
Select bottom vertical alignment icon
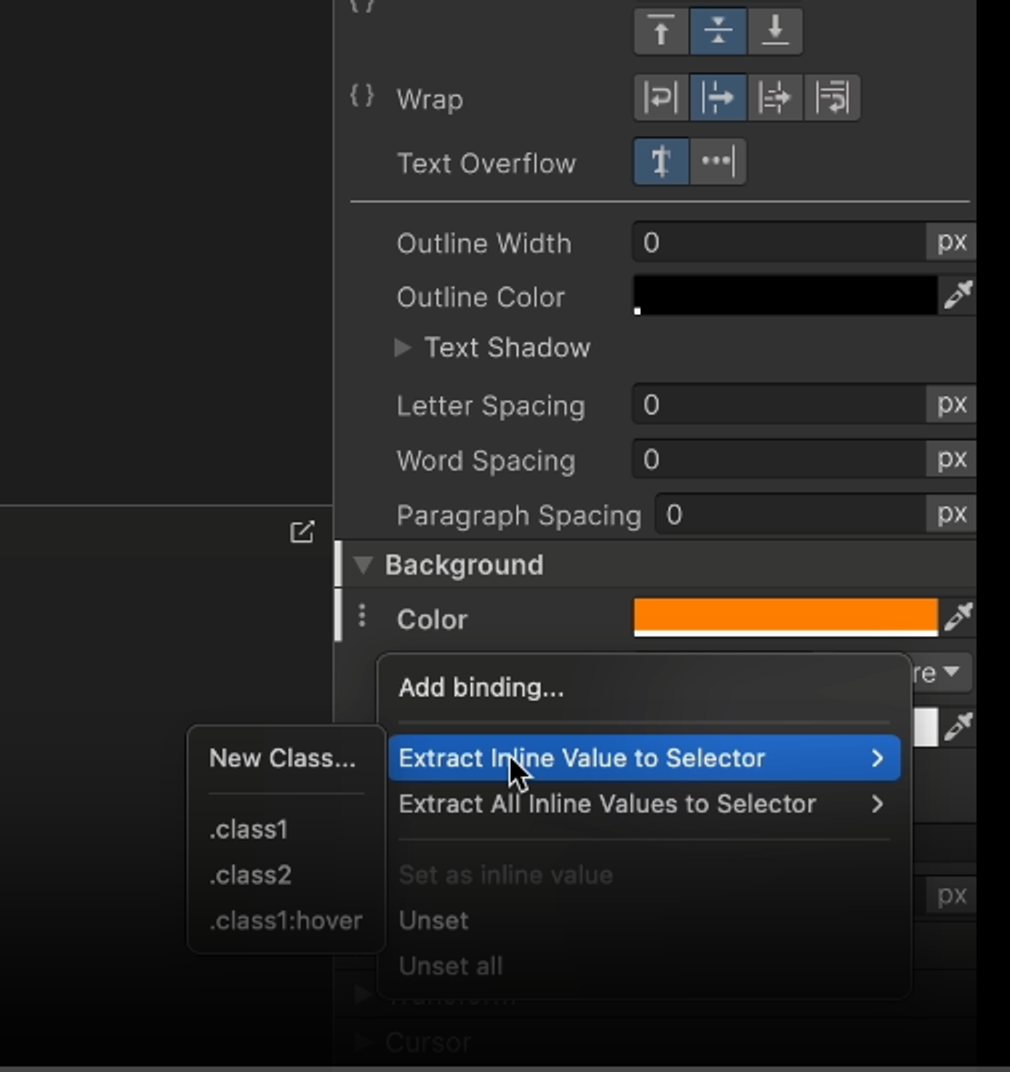coord(775,31)
